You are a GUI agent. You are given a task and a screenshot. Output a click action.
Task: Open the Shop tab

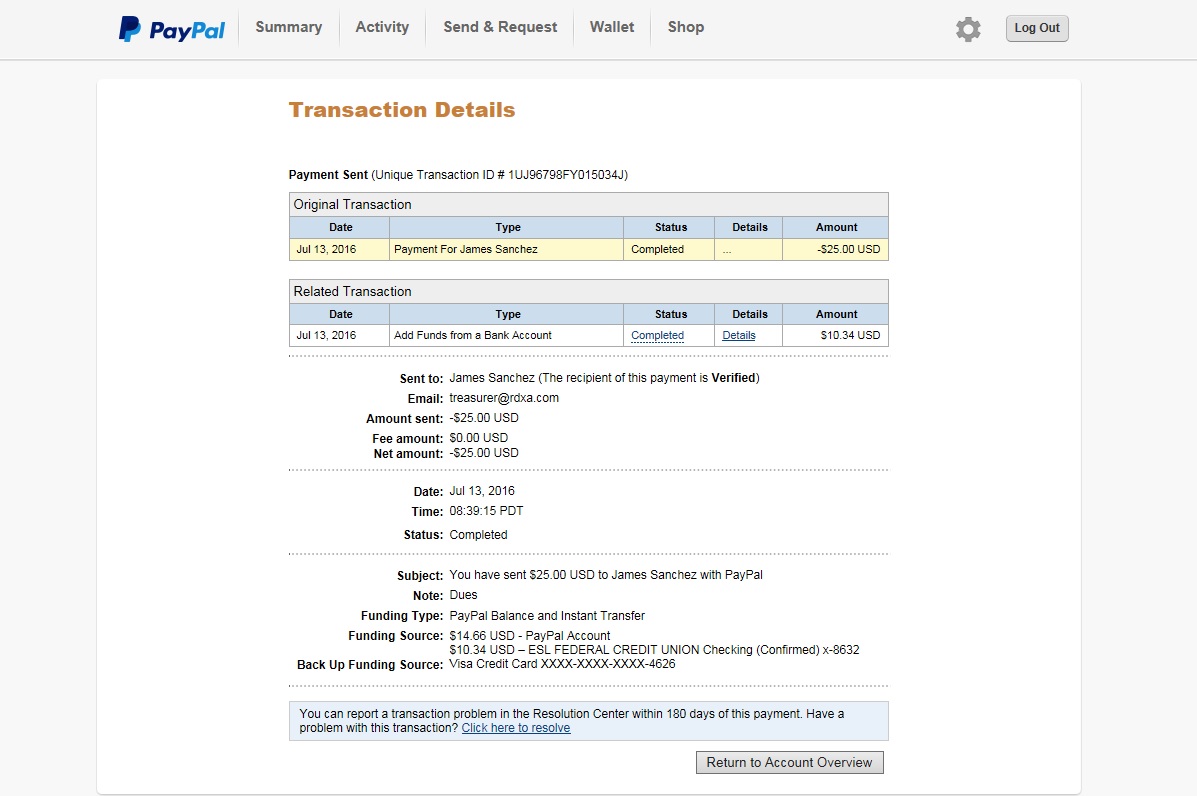tap(686, 27)
